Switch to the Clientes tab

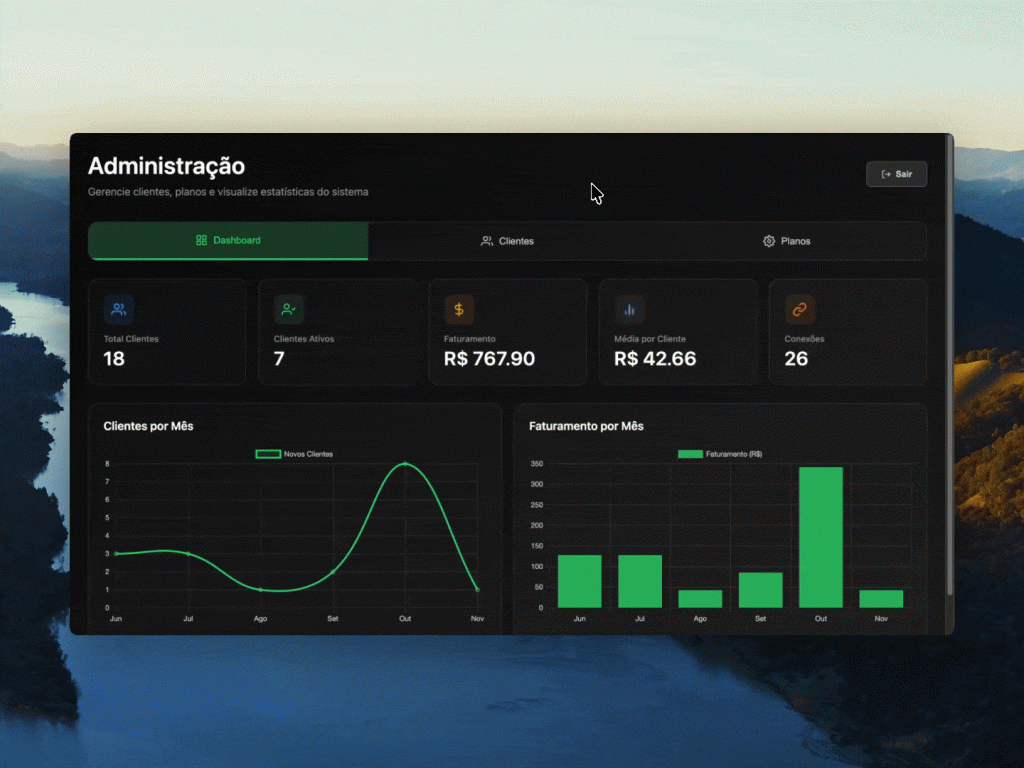(507, 241)
